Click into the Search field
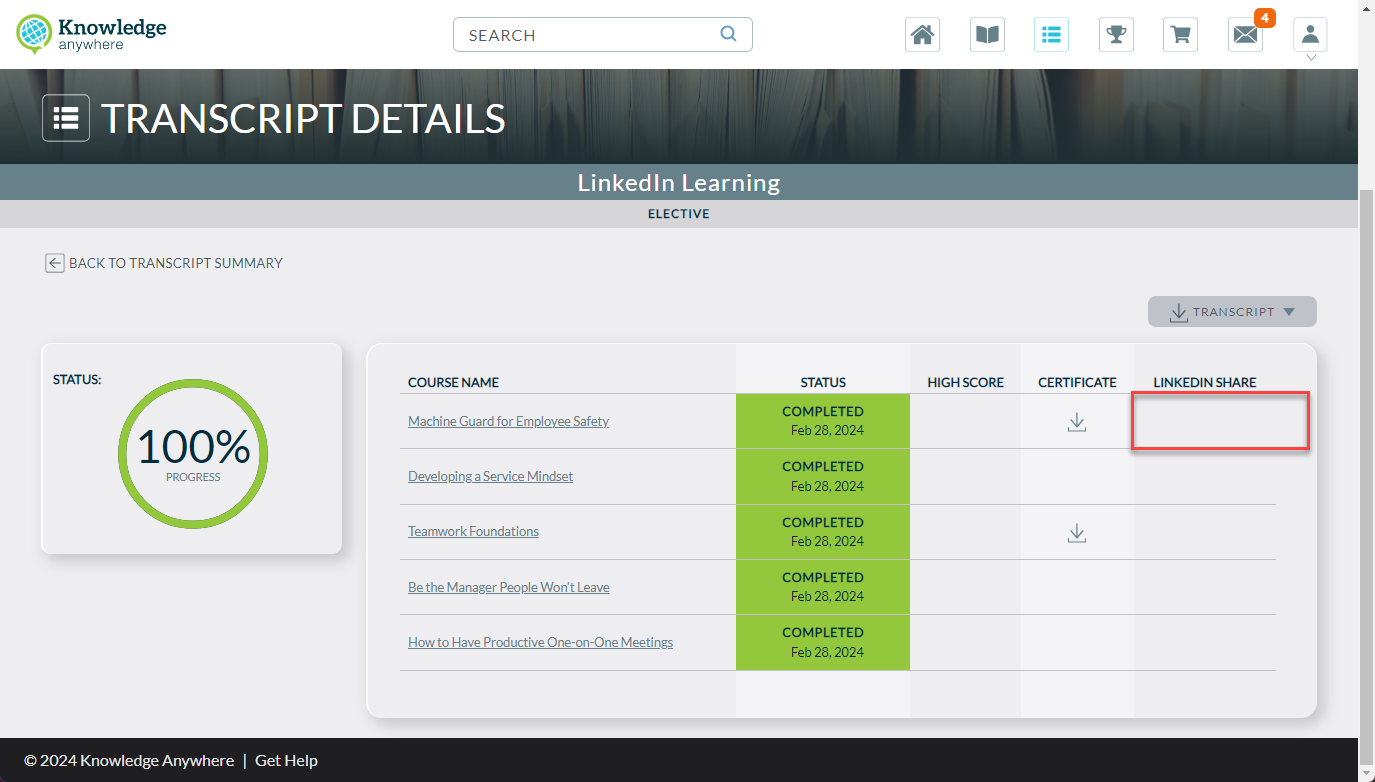 click(602, 35)
